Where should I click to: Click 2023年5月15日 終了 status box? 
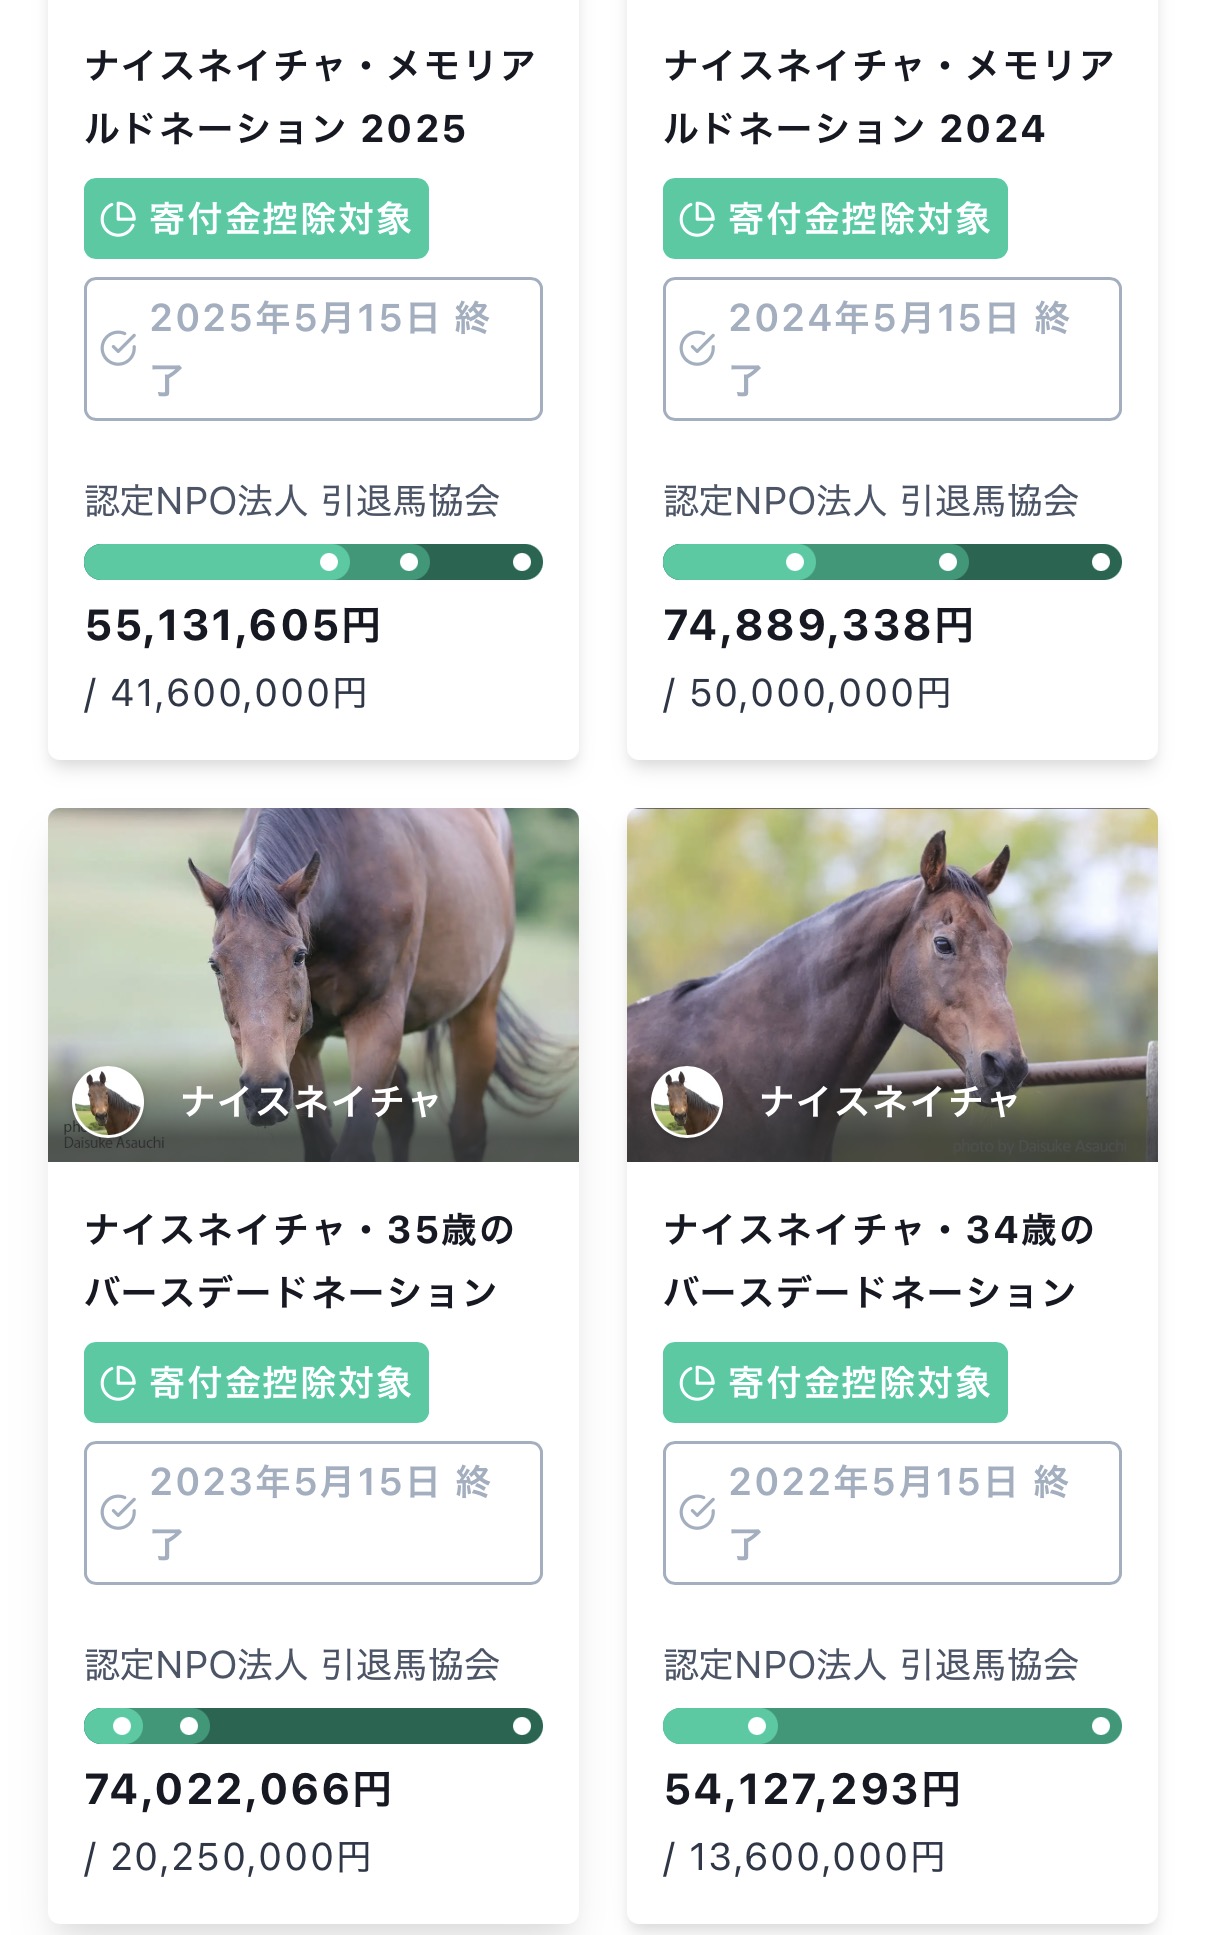click(x=313, y=1512)
